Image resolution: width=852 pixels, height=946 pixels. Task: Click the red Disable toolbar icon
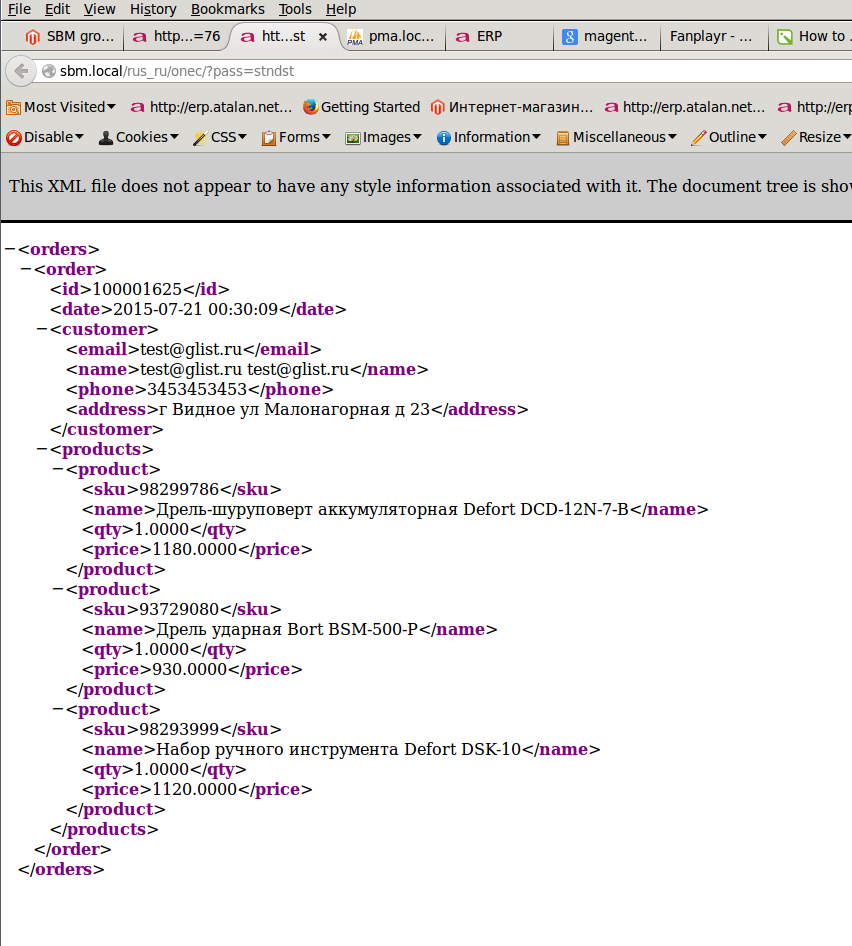14,138
